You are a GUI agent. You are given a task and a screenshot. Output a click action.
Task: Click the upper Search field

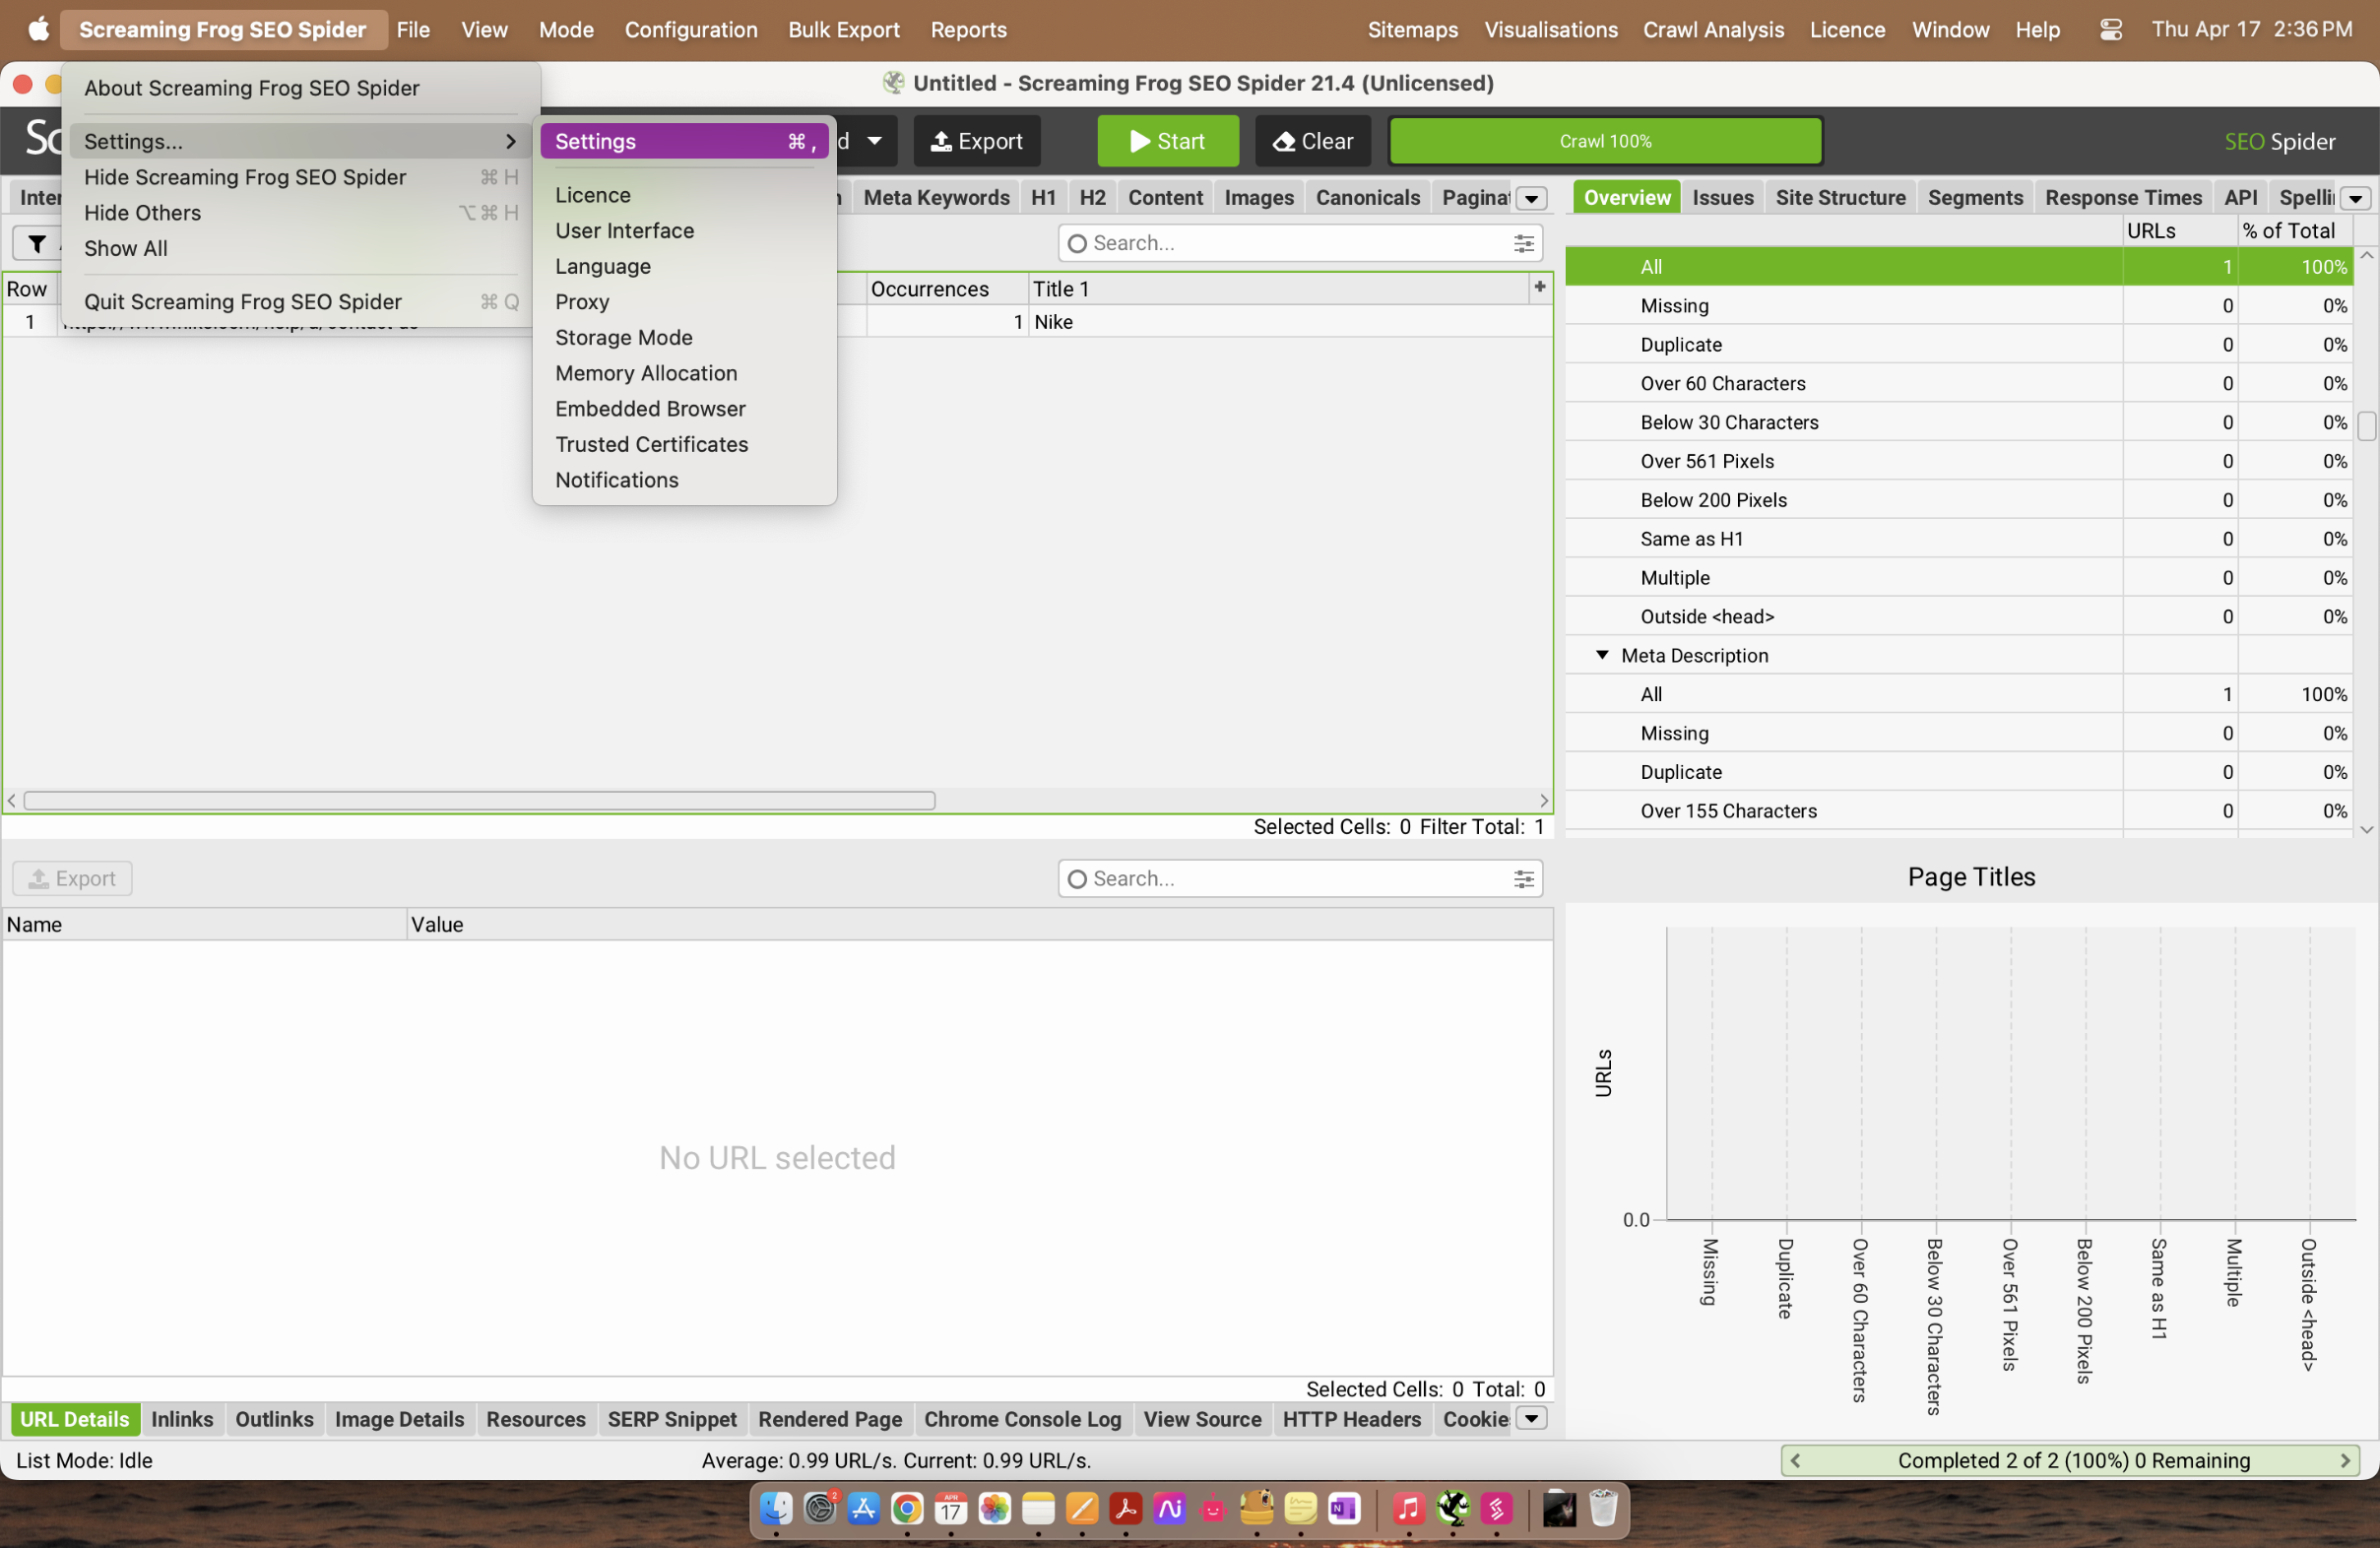(x=1299, y=243)
